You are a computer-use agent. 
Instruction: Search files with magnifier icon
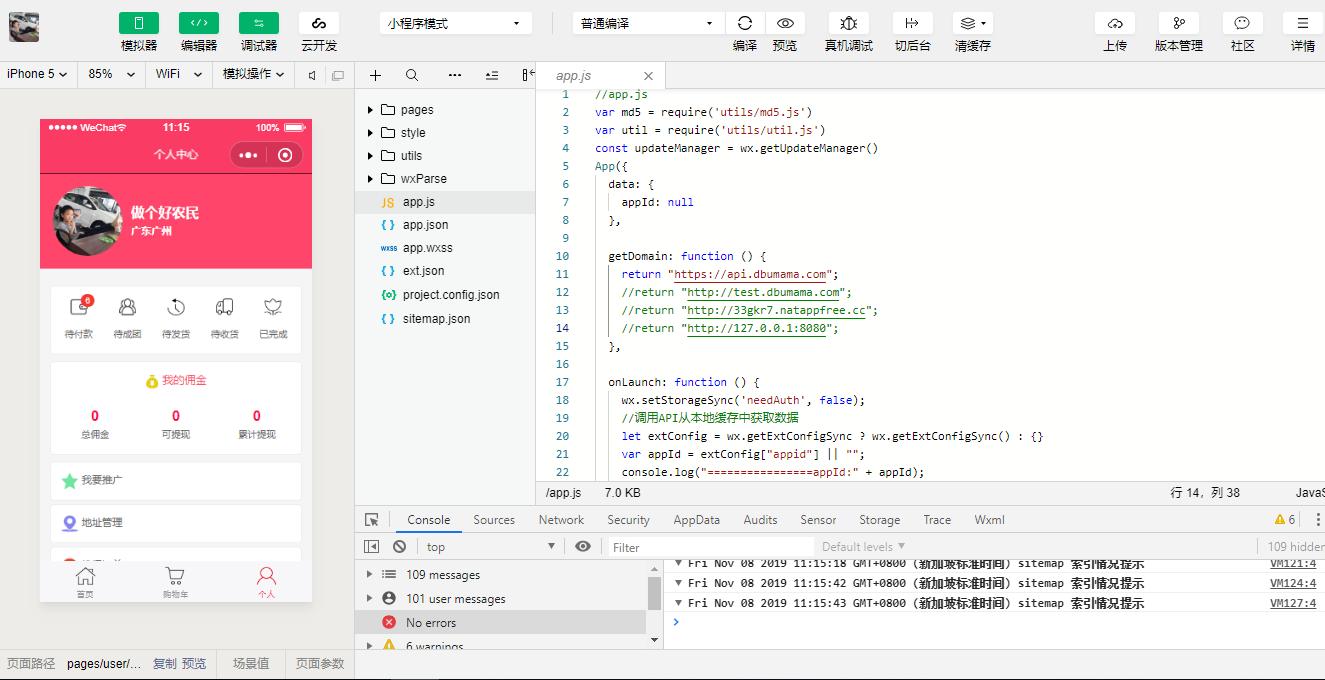pyautogui.click(x=412, y=75)
